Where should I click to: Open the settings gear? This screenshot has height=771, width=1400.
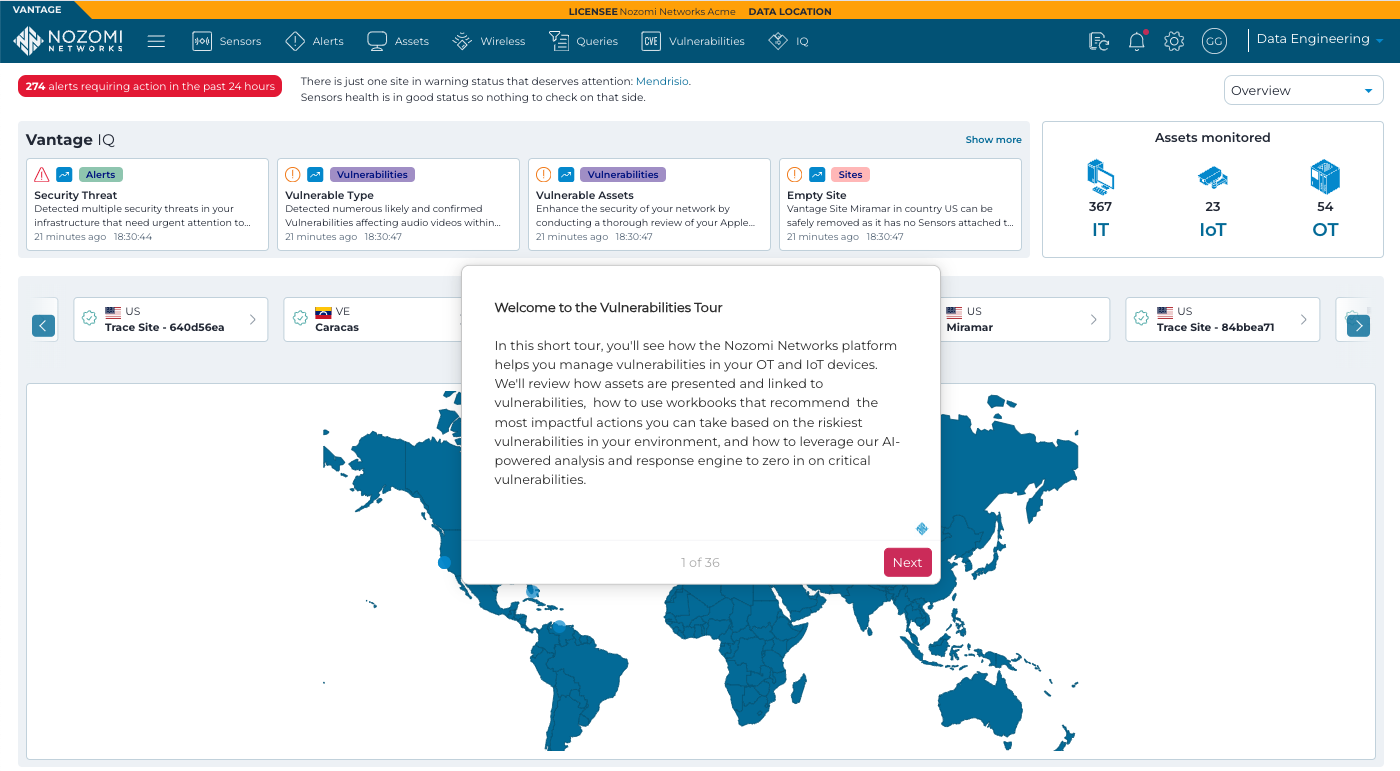[1174, 41]
